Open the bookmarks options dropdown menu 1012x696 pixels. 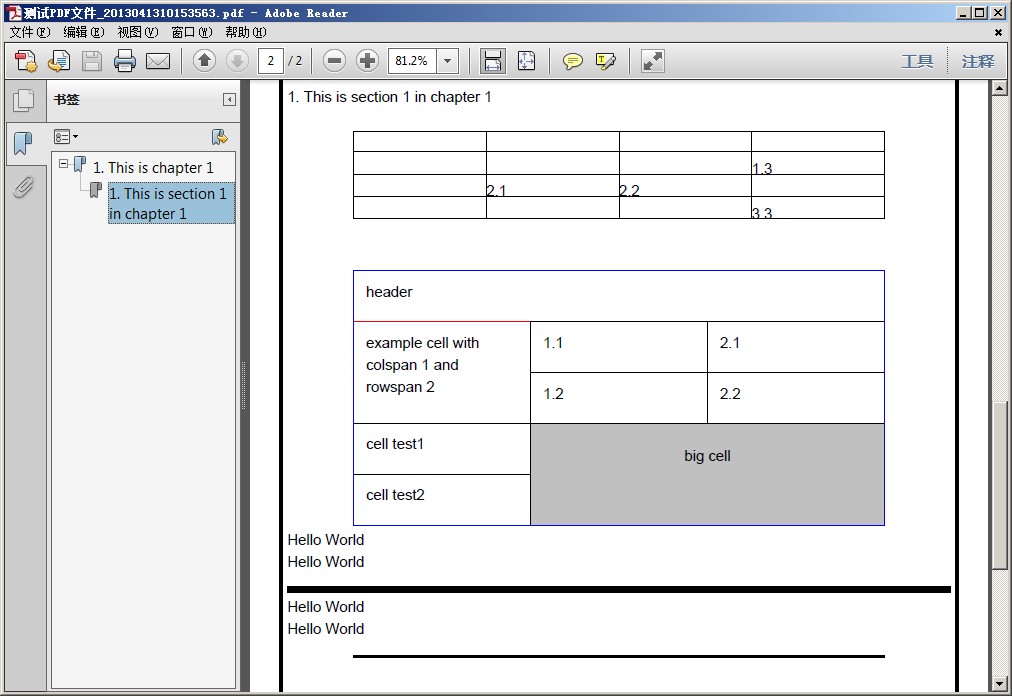tap(65, 137)
